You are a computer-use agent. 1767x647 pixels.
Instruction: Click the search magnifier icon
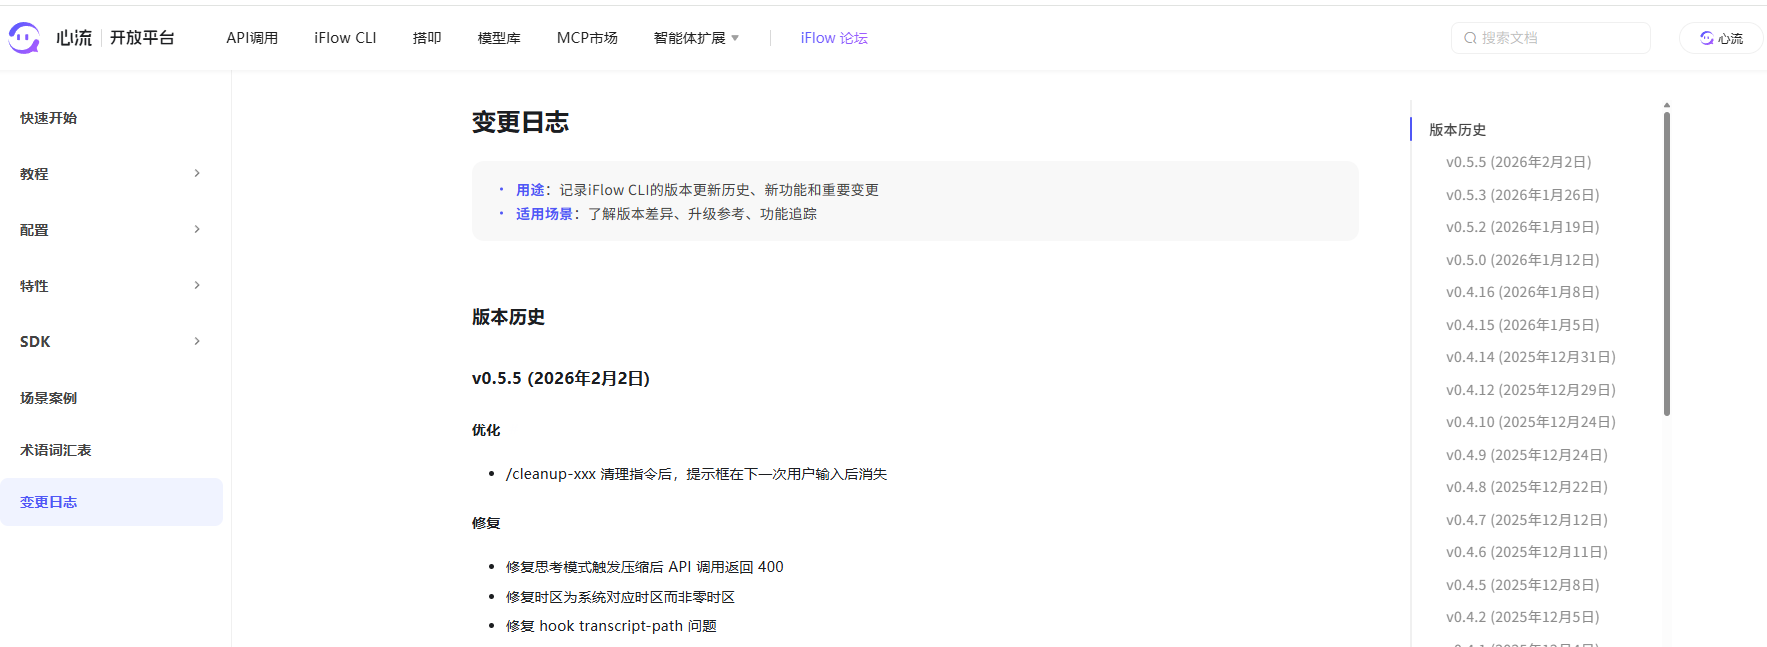tap(1470, 38)
